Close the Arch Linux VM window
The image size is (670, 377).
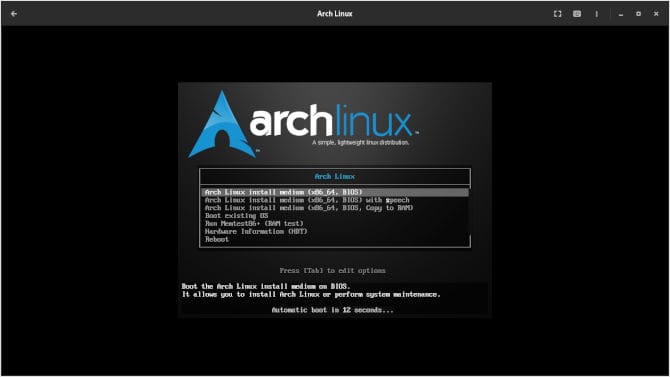(656, 14)
